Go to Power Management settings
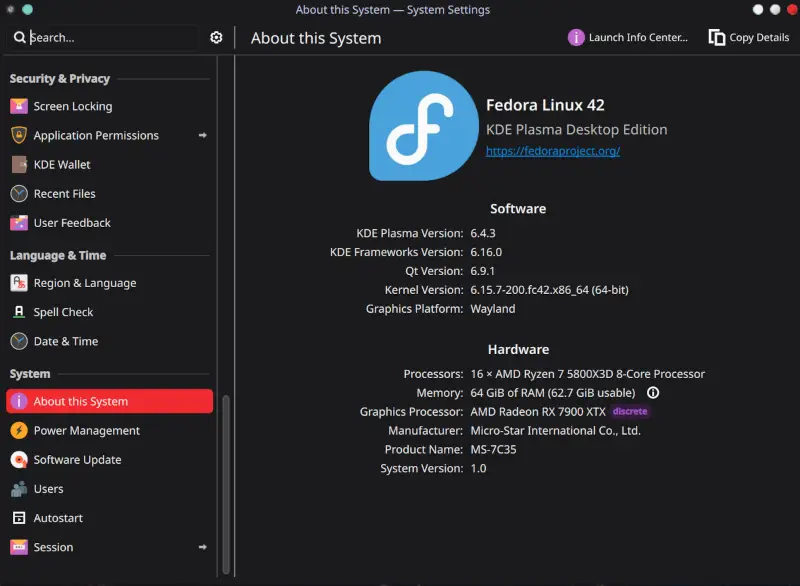Screen dimensions: 800x586 pos(110,430)
